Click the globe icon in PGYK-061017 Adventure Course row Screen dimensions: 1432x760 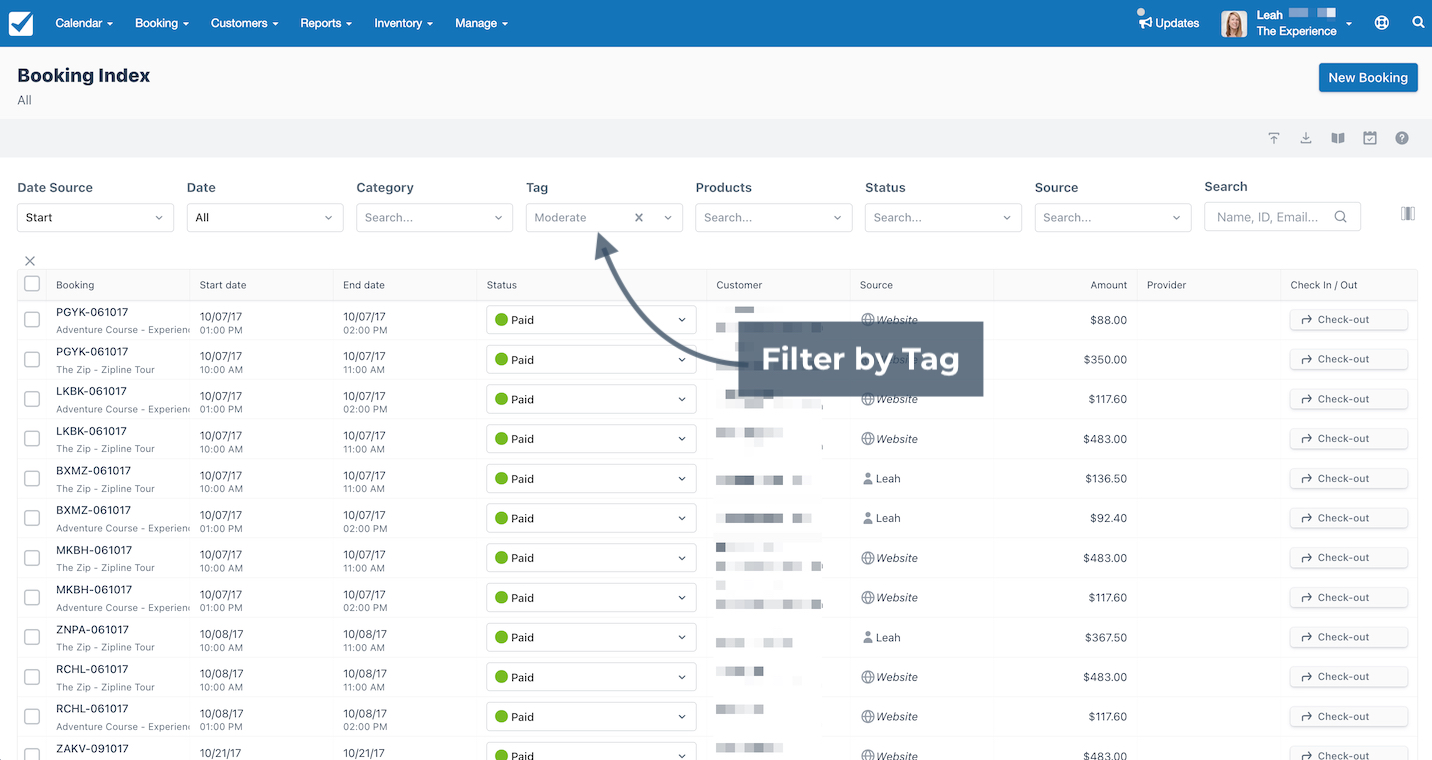(868, 320)
